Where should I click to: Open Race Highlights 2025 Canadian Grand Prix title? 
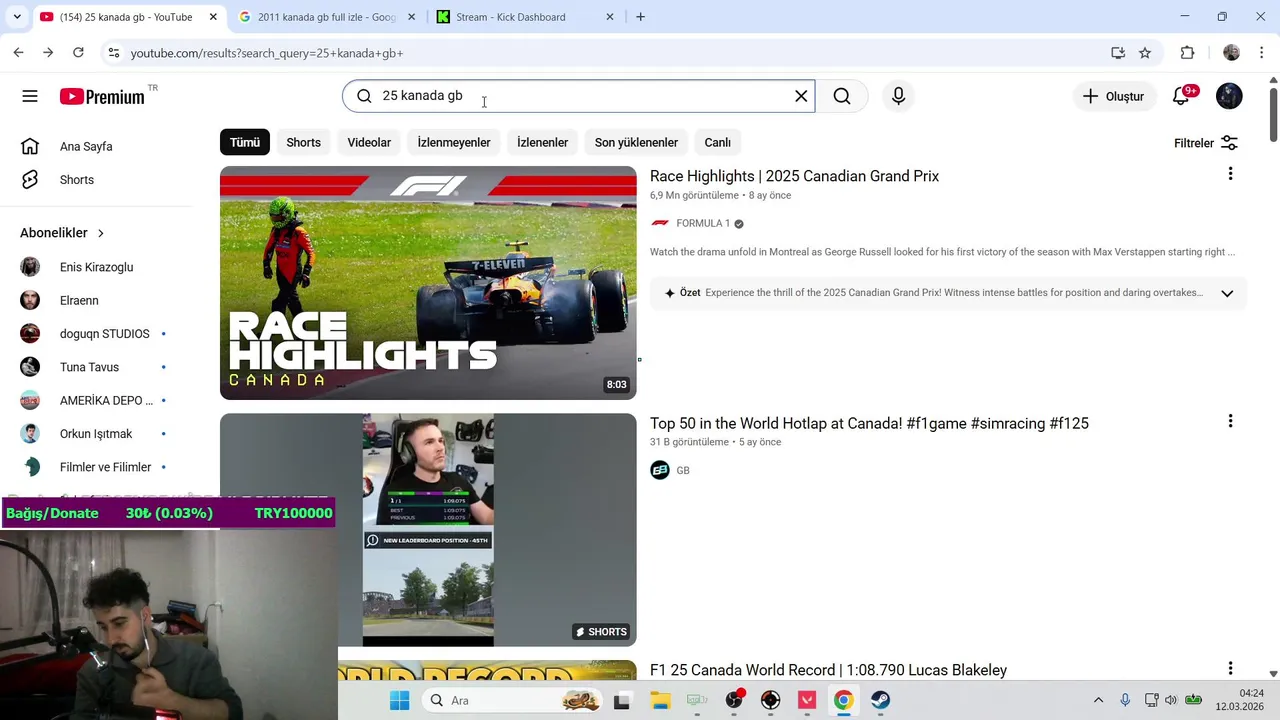tap(795, 176)
